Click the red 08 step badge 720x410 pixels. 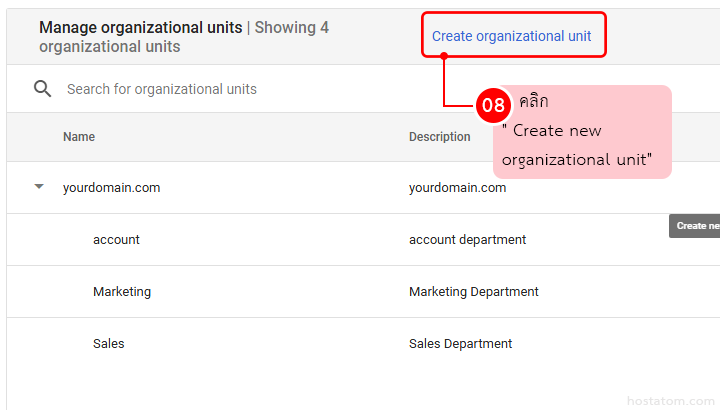point(493,105)
